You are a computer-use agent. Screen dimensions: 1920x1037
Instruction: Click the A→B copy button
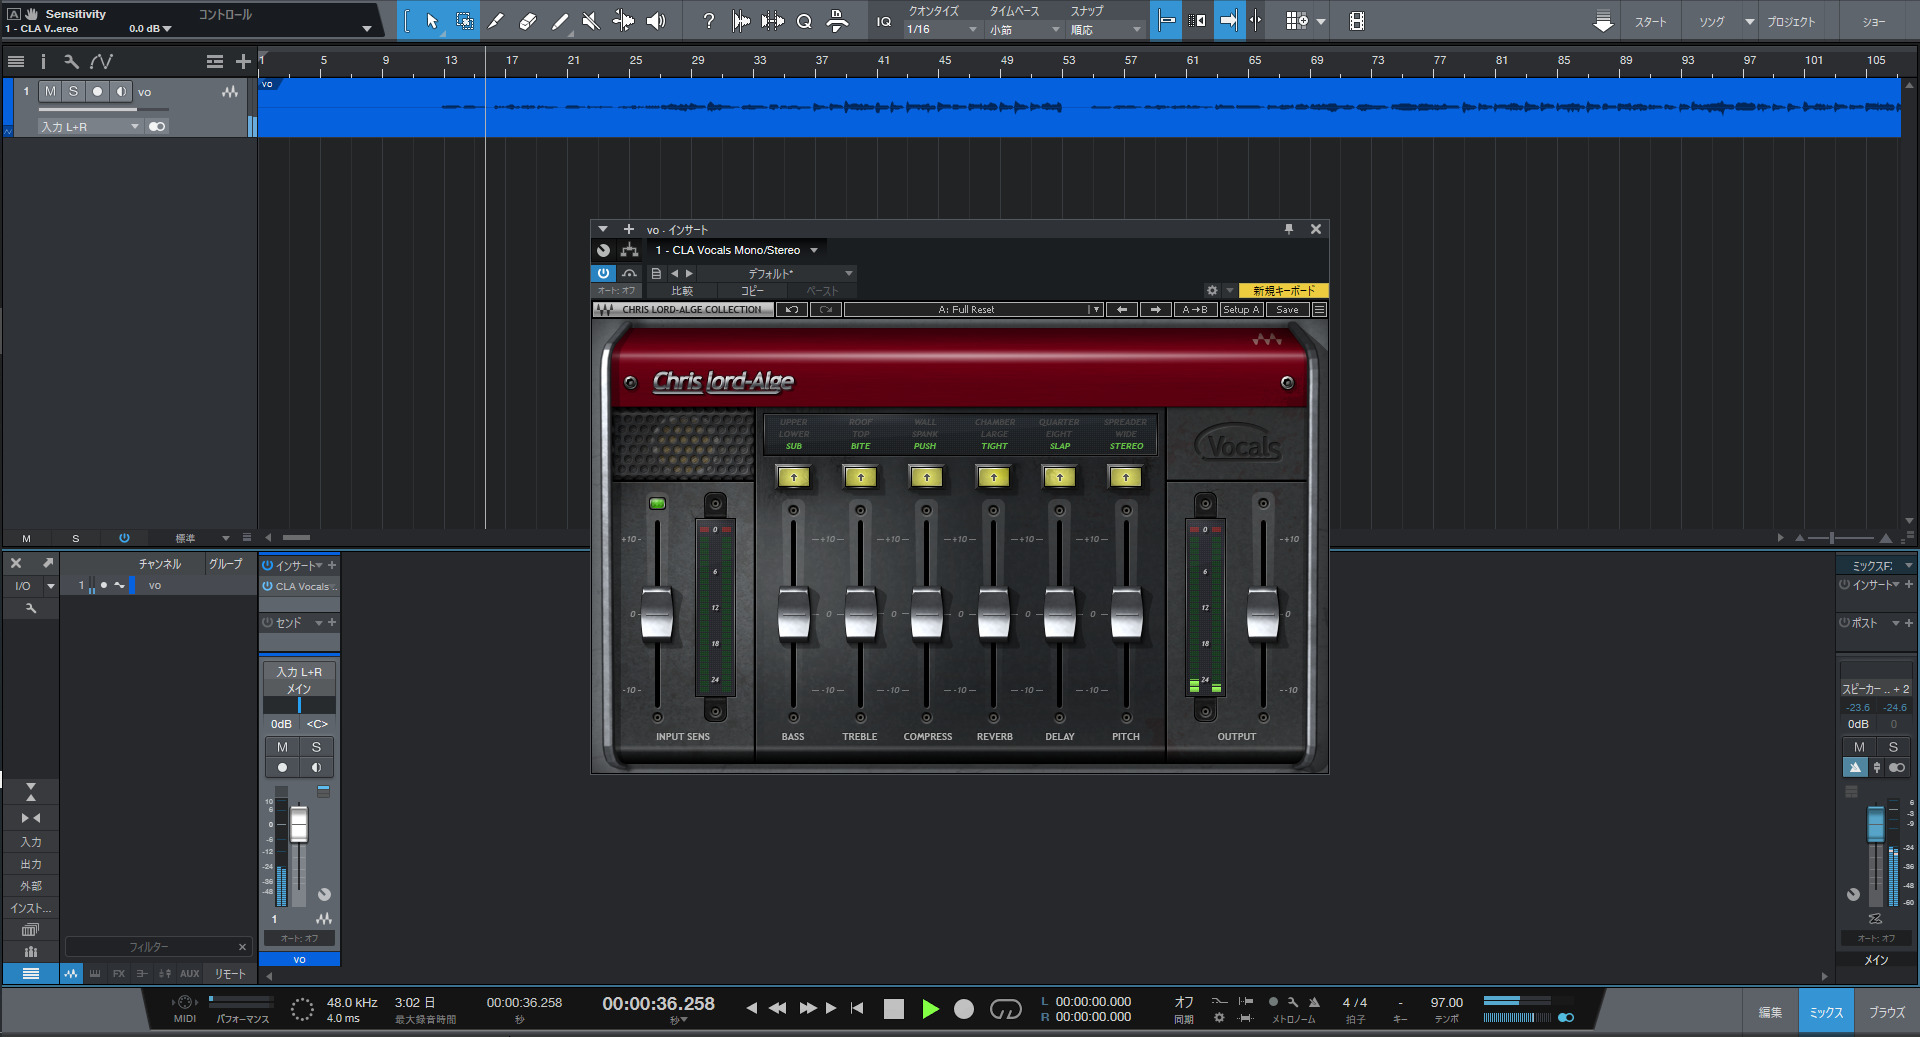(1196, 310)
